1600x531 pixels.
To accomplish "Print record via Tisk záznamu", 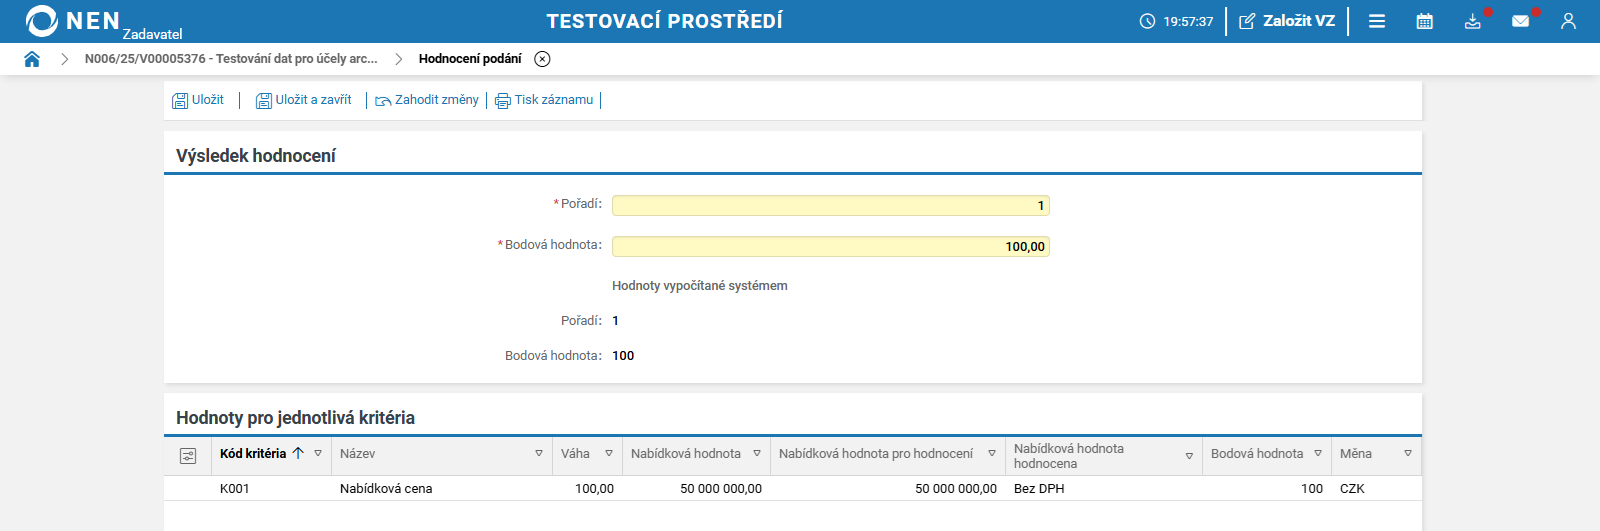I will click(544, 100).
